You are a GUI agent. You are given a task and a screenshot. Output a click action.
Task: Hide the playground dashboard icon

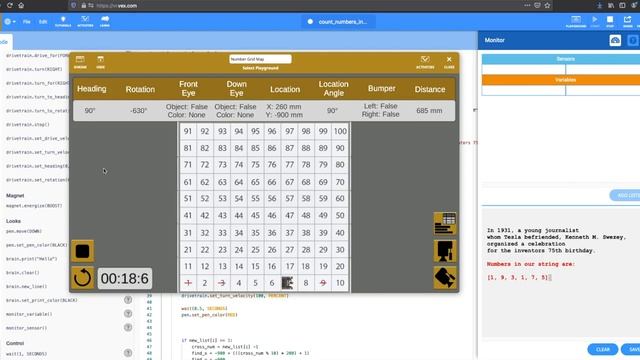100,62
